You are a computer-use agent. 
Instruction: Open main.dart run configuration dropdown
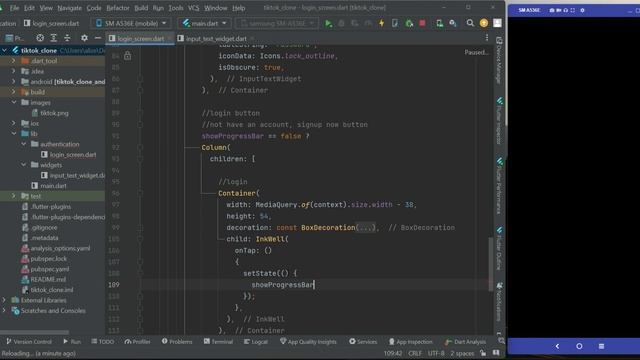point(204,23)
